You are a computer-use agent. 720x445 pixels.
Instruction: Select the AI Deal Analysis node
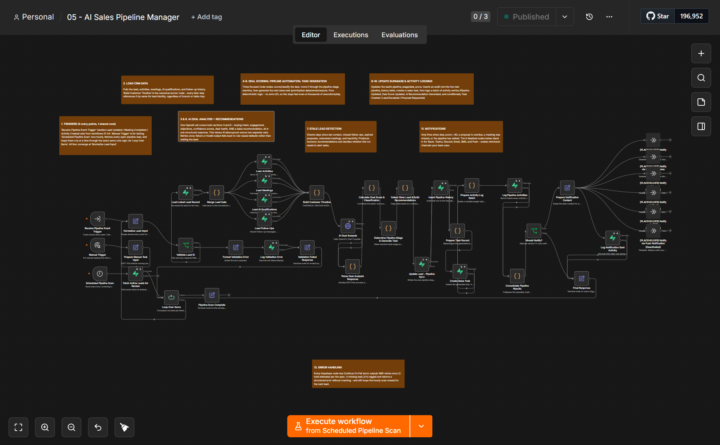tap(348, 226)
